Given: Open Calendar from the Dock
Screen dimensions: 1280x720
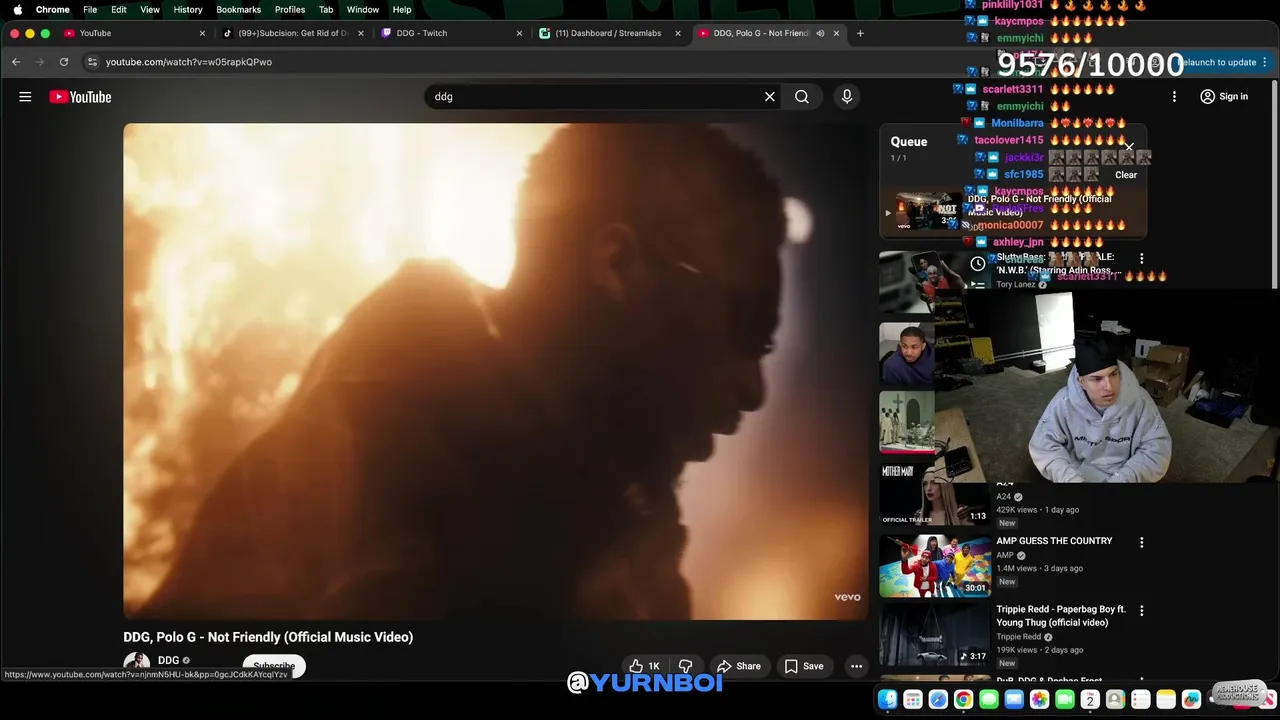Looking at the screenshot, I should tap(1090, 700).
